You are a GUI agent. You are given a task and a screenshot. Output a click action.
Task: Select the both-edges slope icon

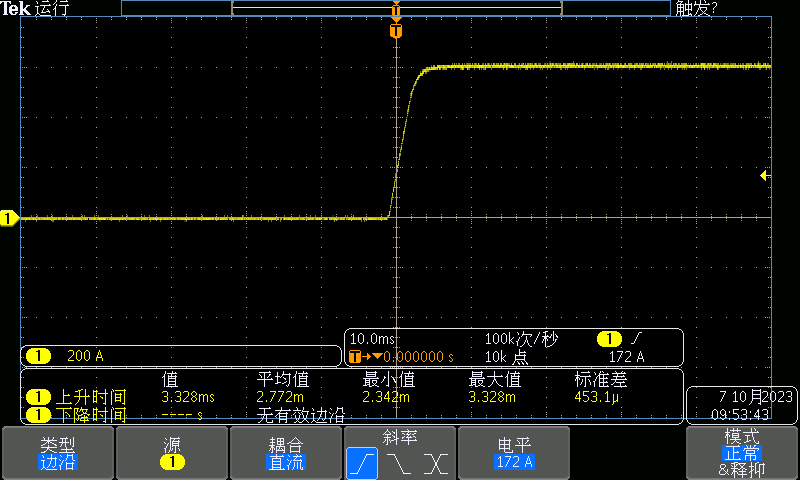tap(435, 463)
